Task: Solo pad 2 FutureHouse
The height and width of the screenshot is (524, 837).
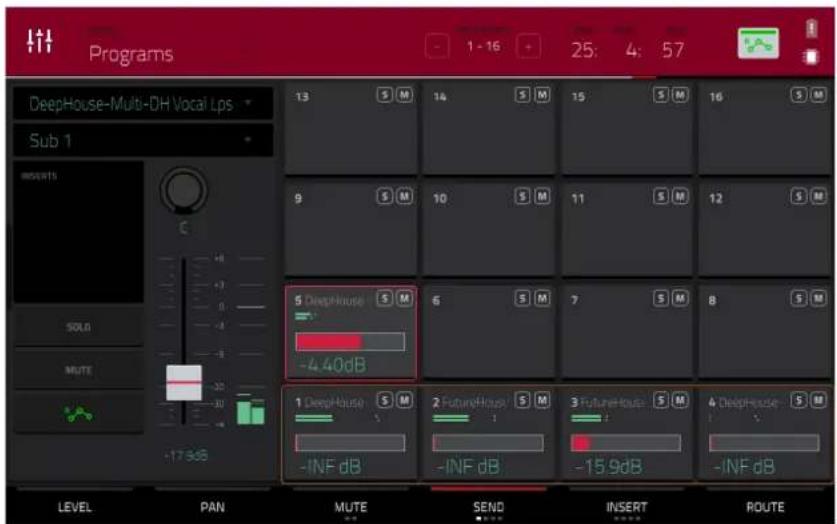Action: pyautogui.click(x=522, y=400)
